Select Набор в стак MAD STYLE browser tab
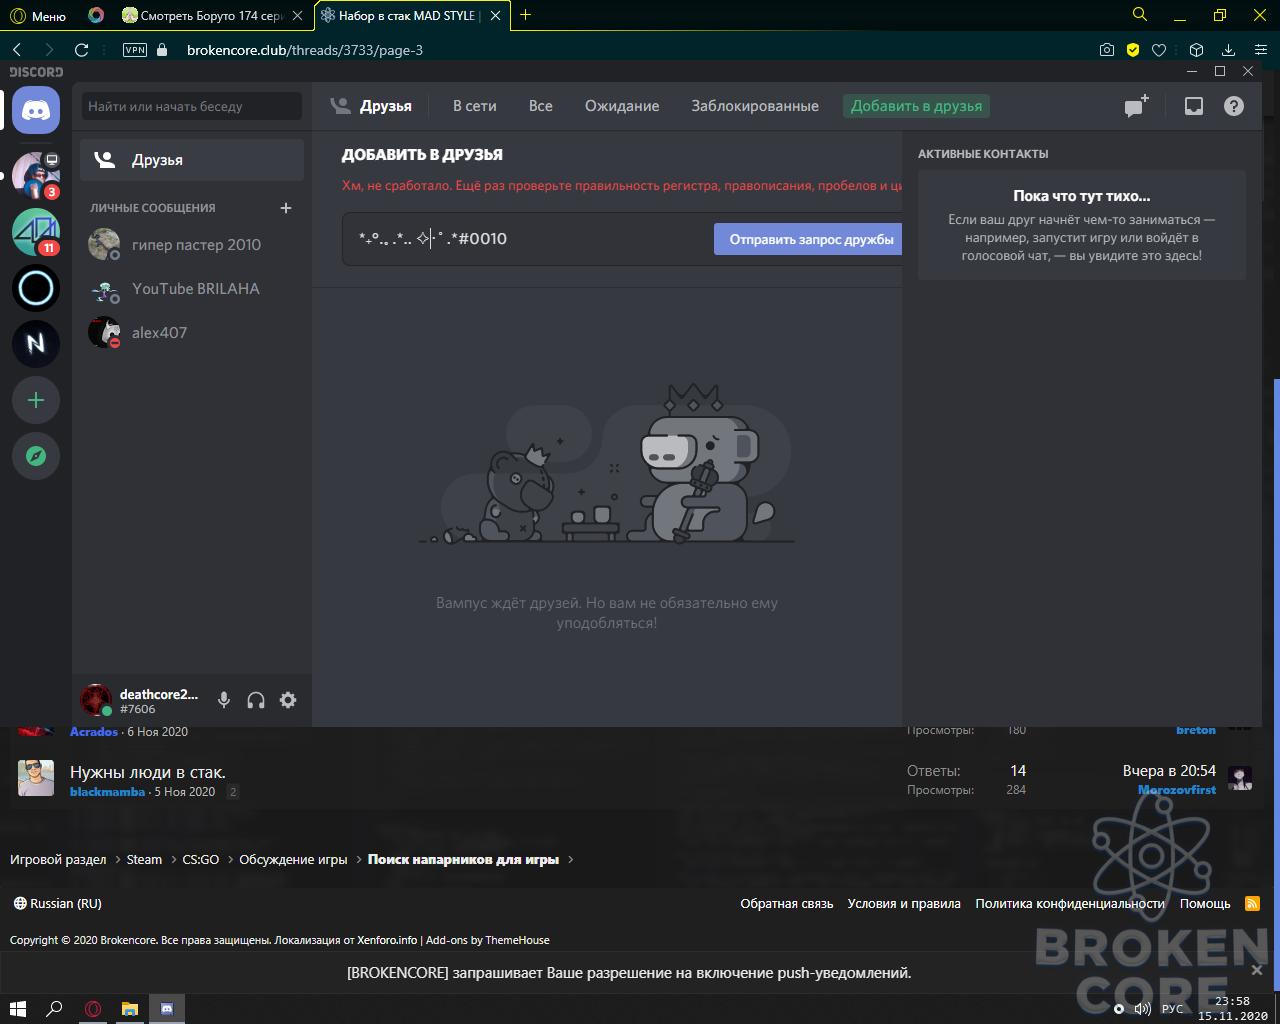The height and width of the screenshot is (1024, 1280). coord(412,15)
